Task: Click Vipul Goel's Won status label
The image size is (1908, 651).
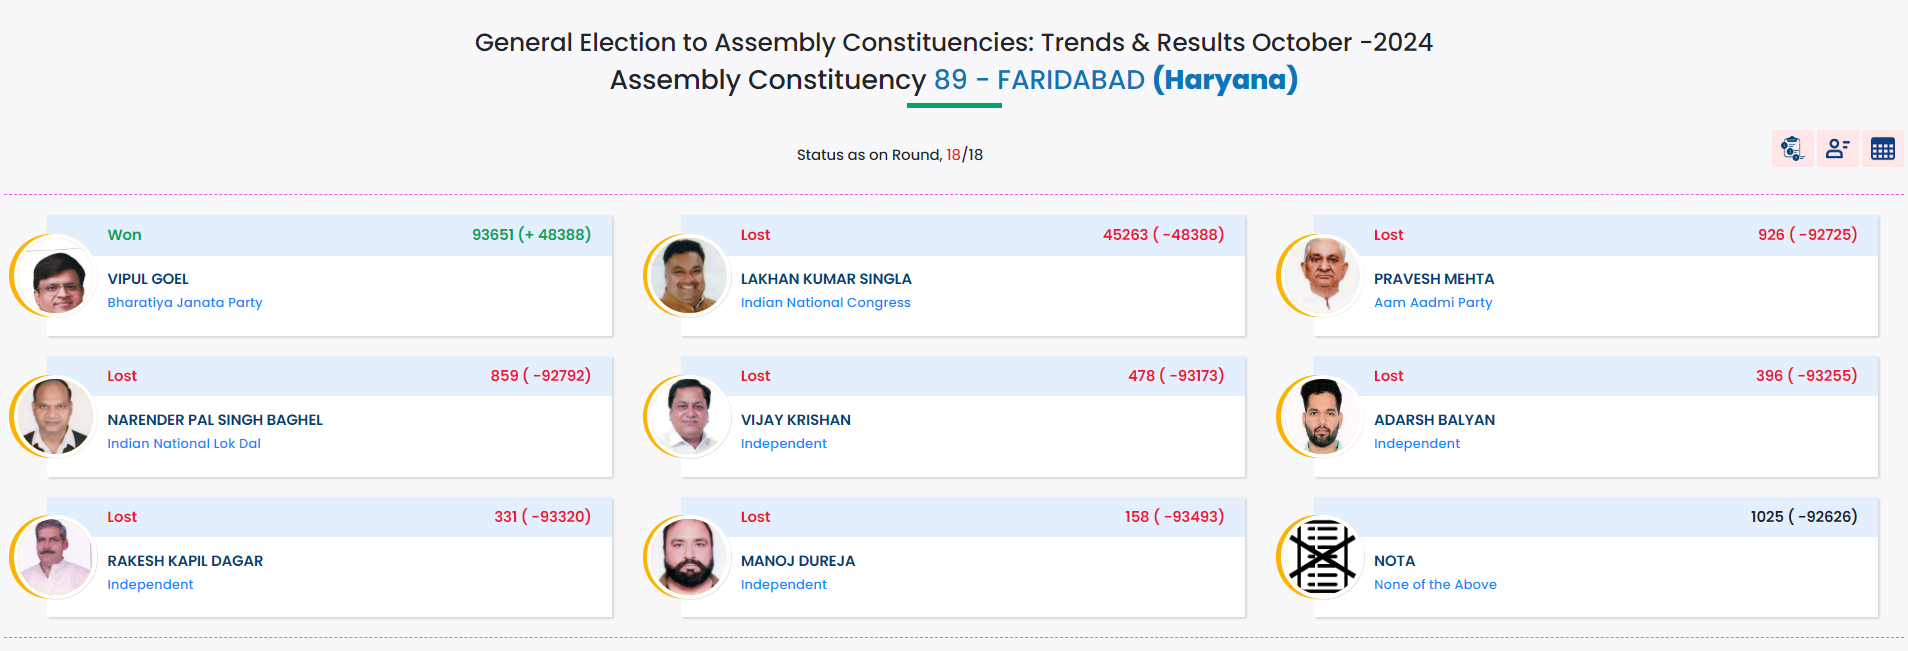Action: [124, 235]
